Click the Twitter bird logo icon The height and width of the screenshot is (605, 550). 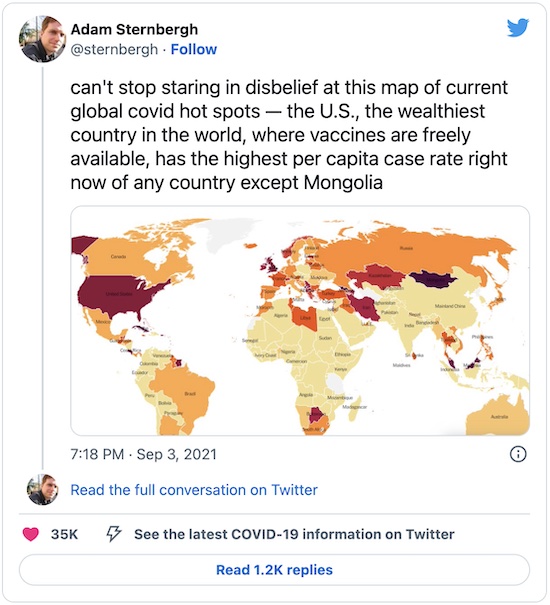point(518,27)
